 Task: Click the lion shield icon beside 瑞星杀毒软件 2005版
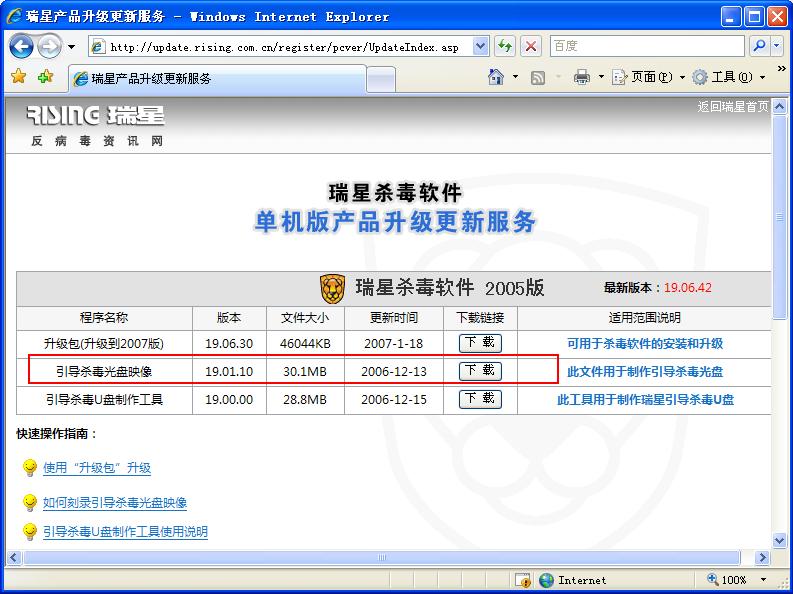pos(332,289)
